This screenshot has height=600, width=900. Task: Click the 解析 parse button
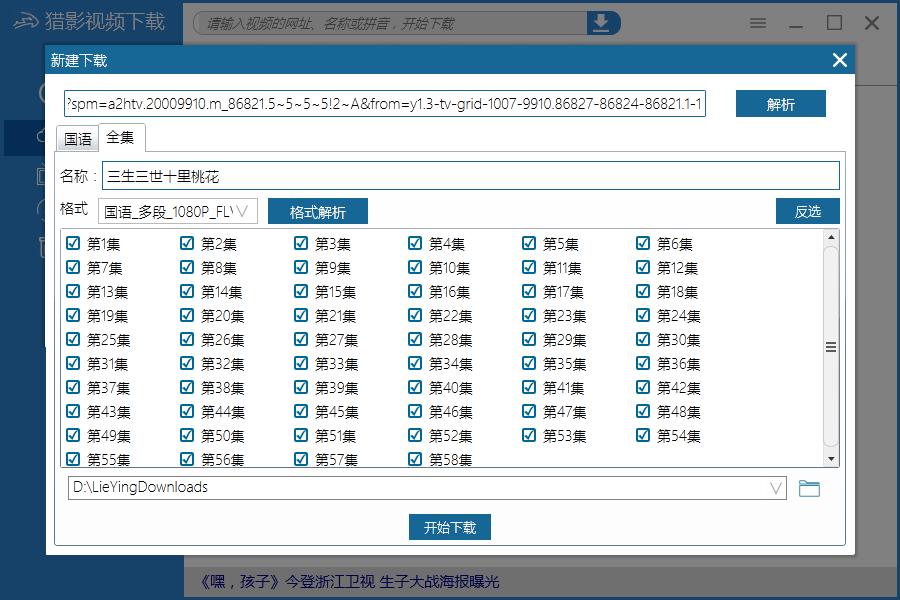click(781, 103)
